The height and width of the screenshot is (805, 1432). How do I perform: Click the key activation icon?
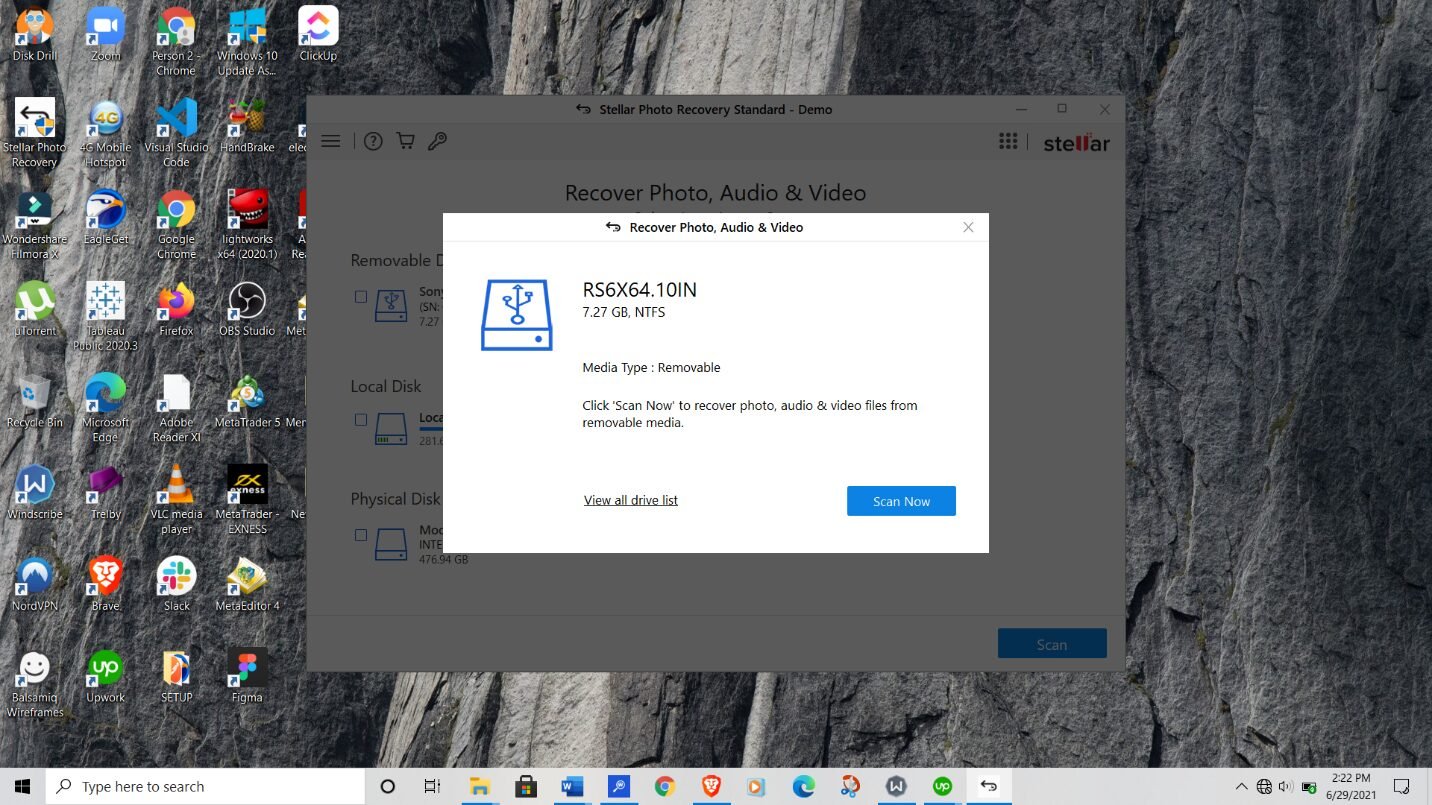point(437,141)
